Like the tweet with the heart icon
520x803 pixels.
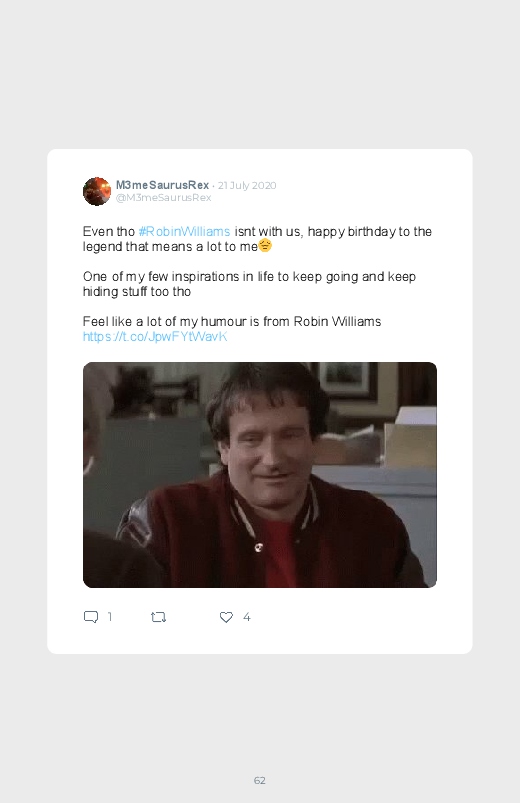[226, 617]
